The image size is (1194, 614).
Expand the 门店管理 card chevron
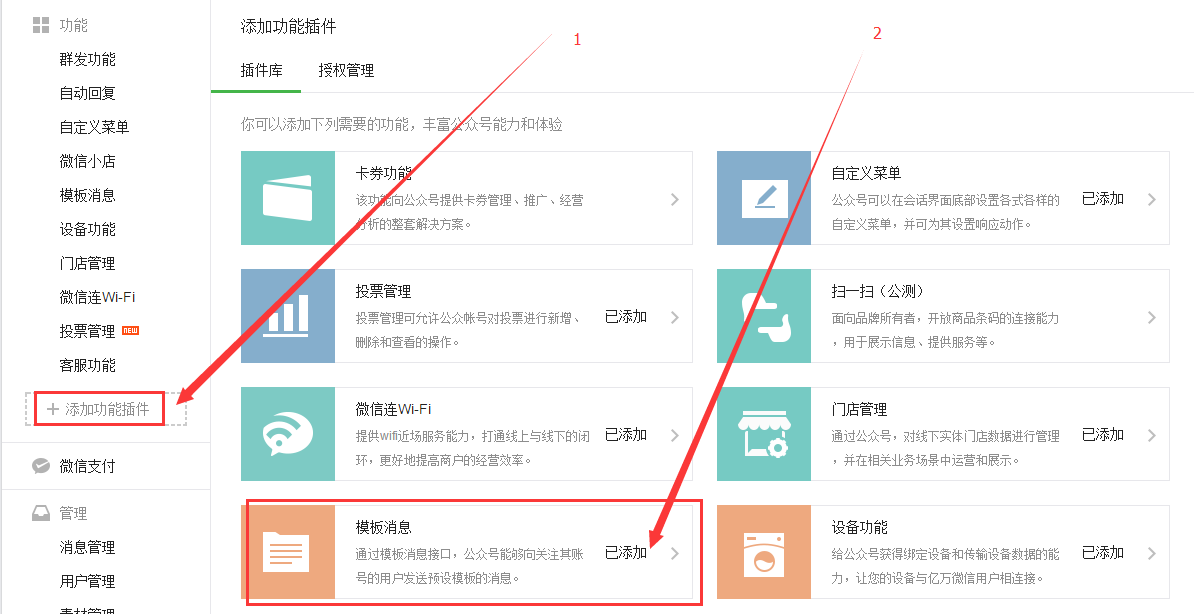coord(1151,436)
